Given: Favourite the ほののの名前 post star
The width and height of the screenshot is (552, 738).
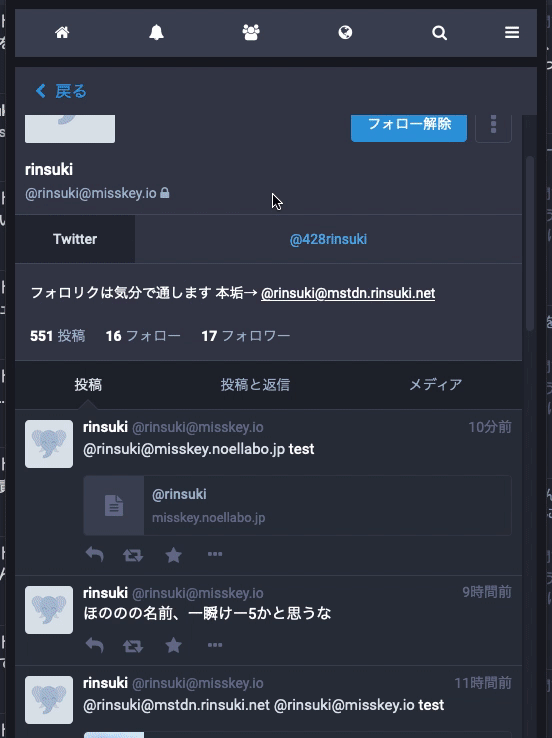Looking at the screenshot, I should (174, 645).
